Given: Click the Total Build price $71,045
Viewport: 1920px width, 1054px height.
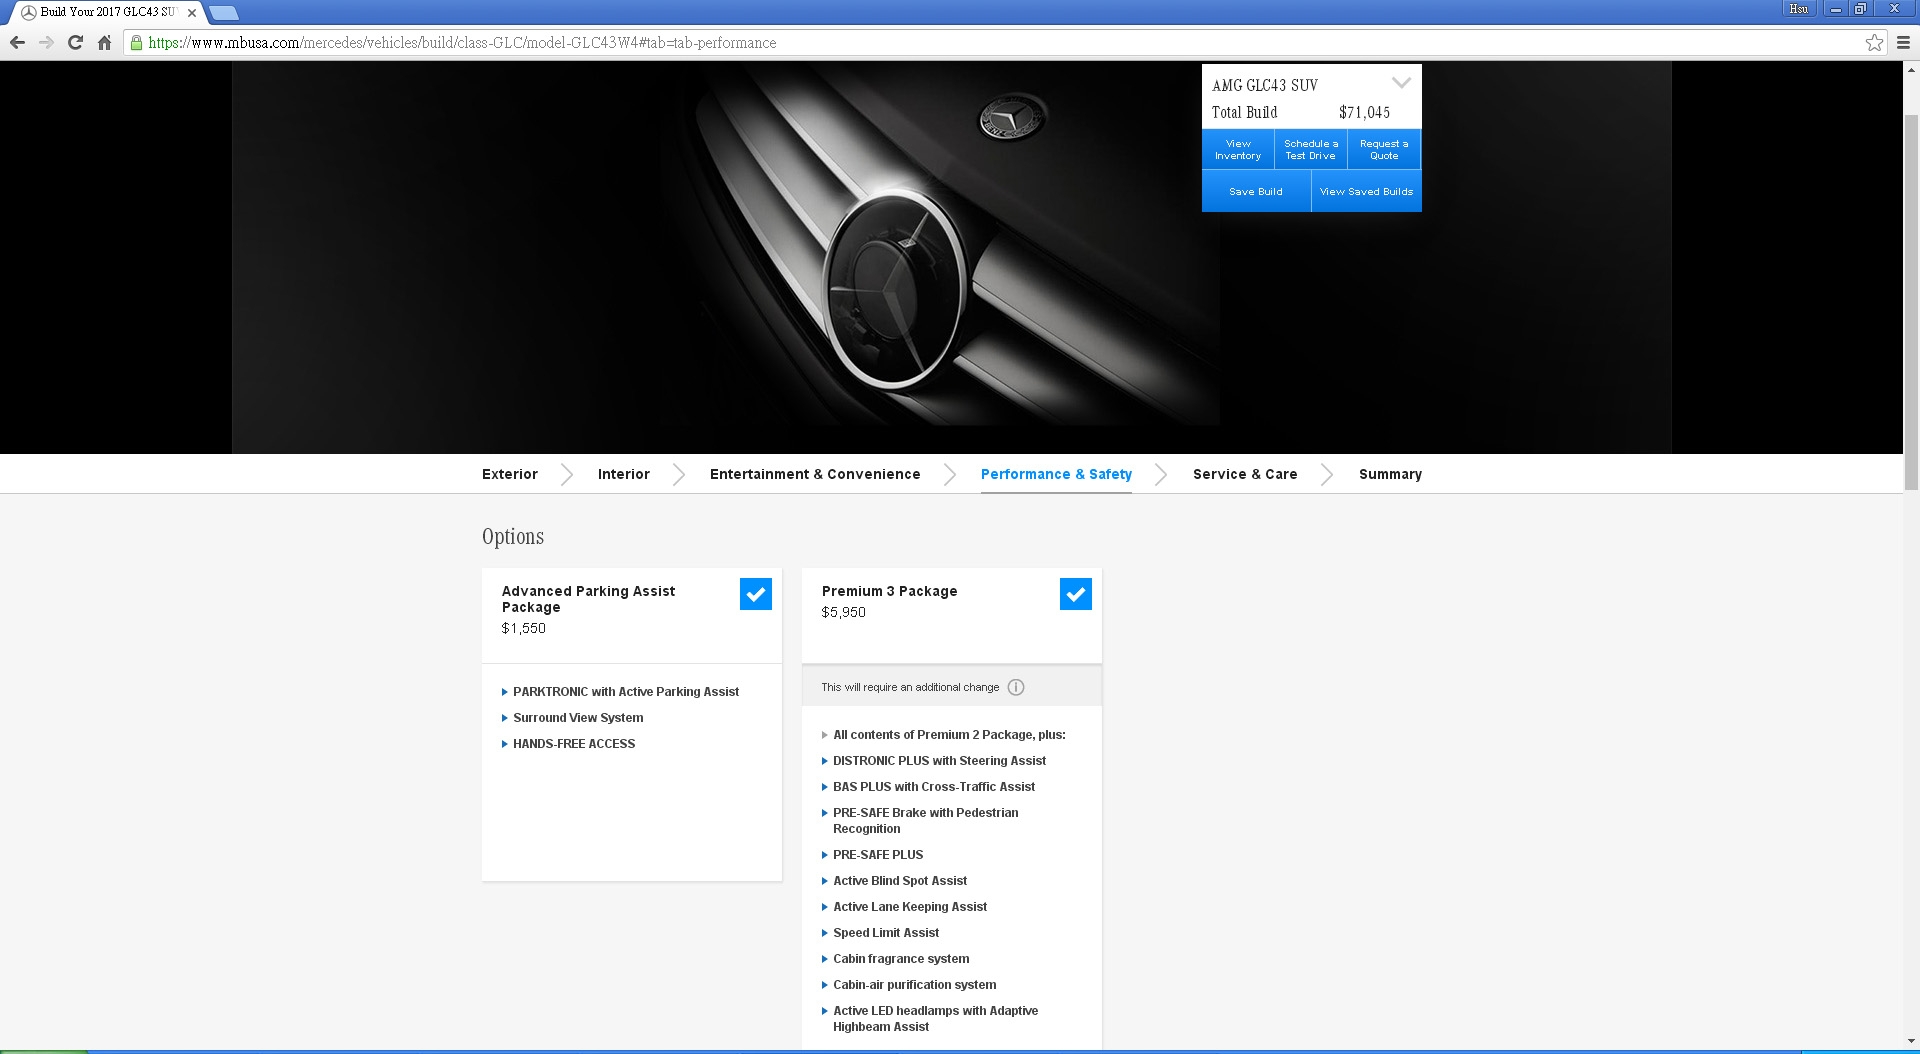Looking at the screenshot, I should click(1364, 113).
